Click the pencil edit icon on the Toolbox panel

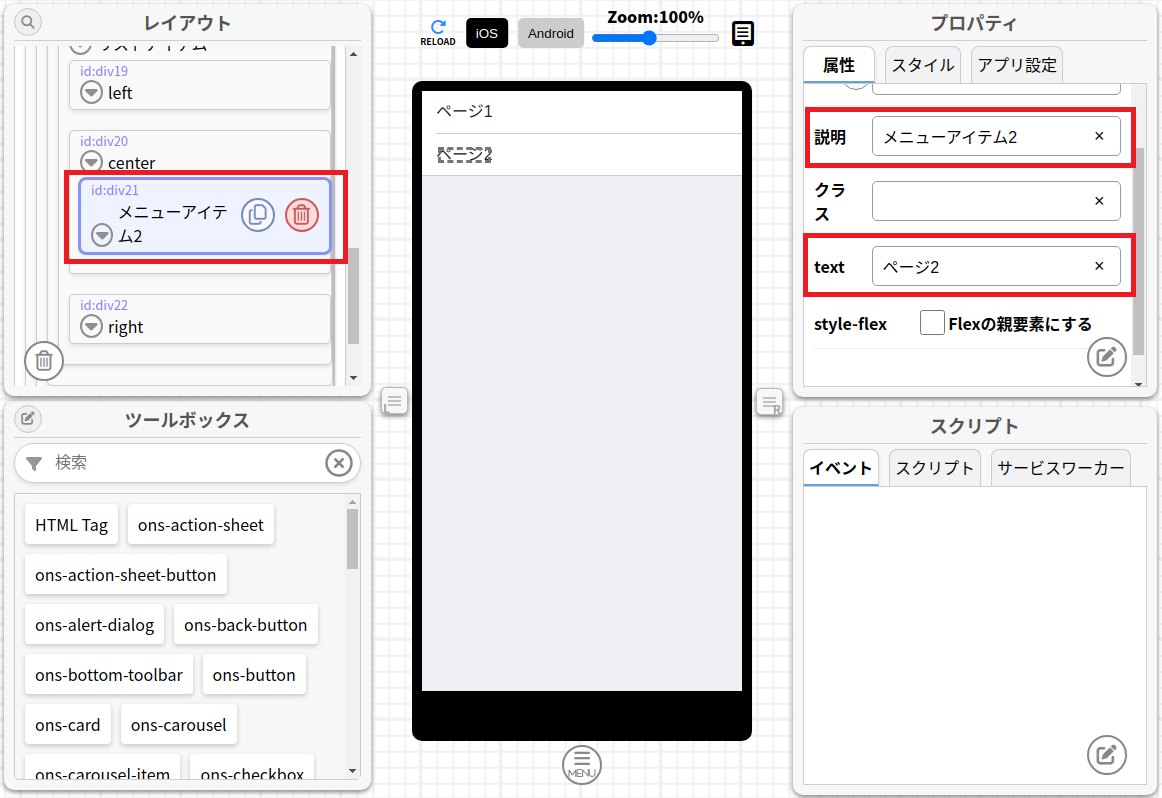click(x=27, y=419)
